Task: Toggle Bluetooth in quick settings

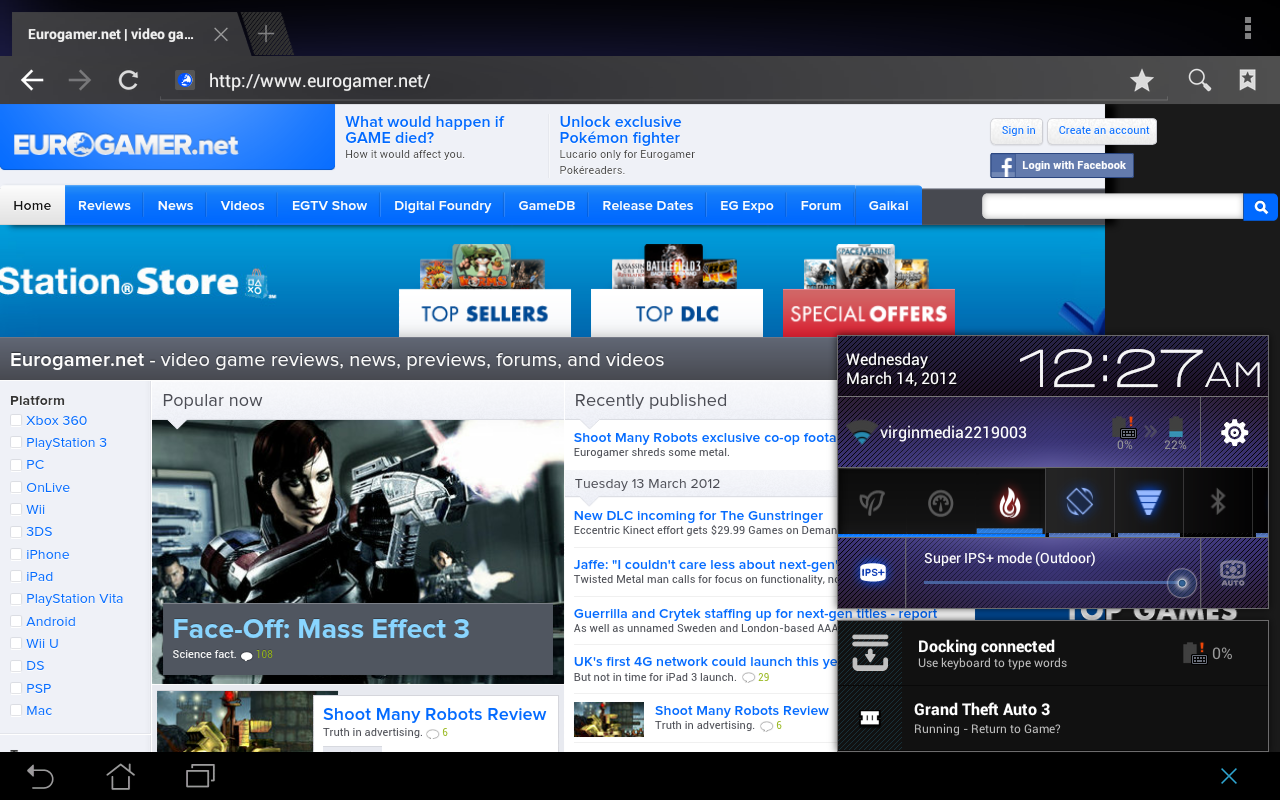Action: click(1218, 502)
